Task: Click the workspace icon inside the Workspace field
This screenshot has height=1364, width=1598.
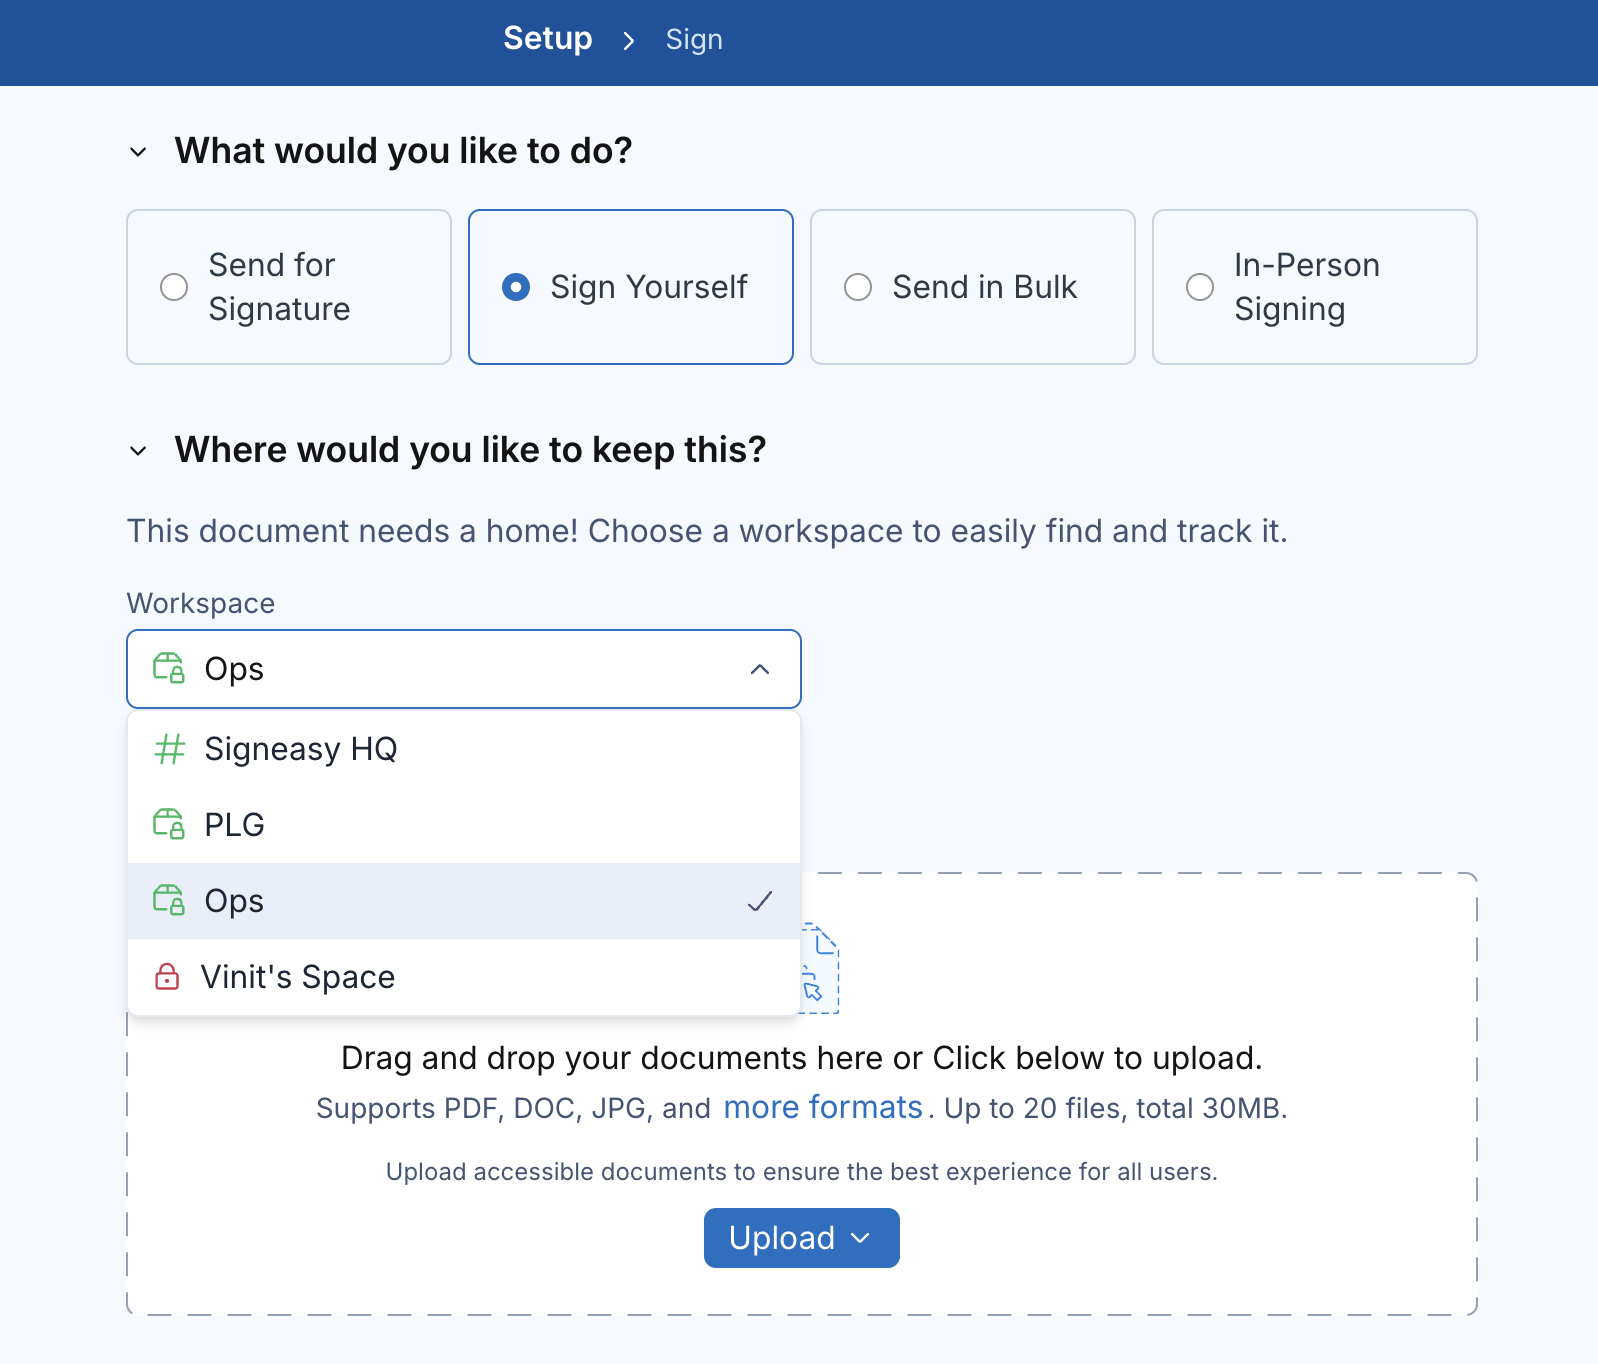Action: pyautogui.click(x=169, y=668)
